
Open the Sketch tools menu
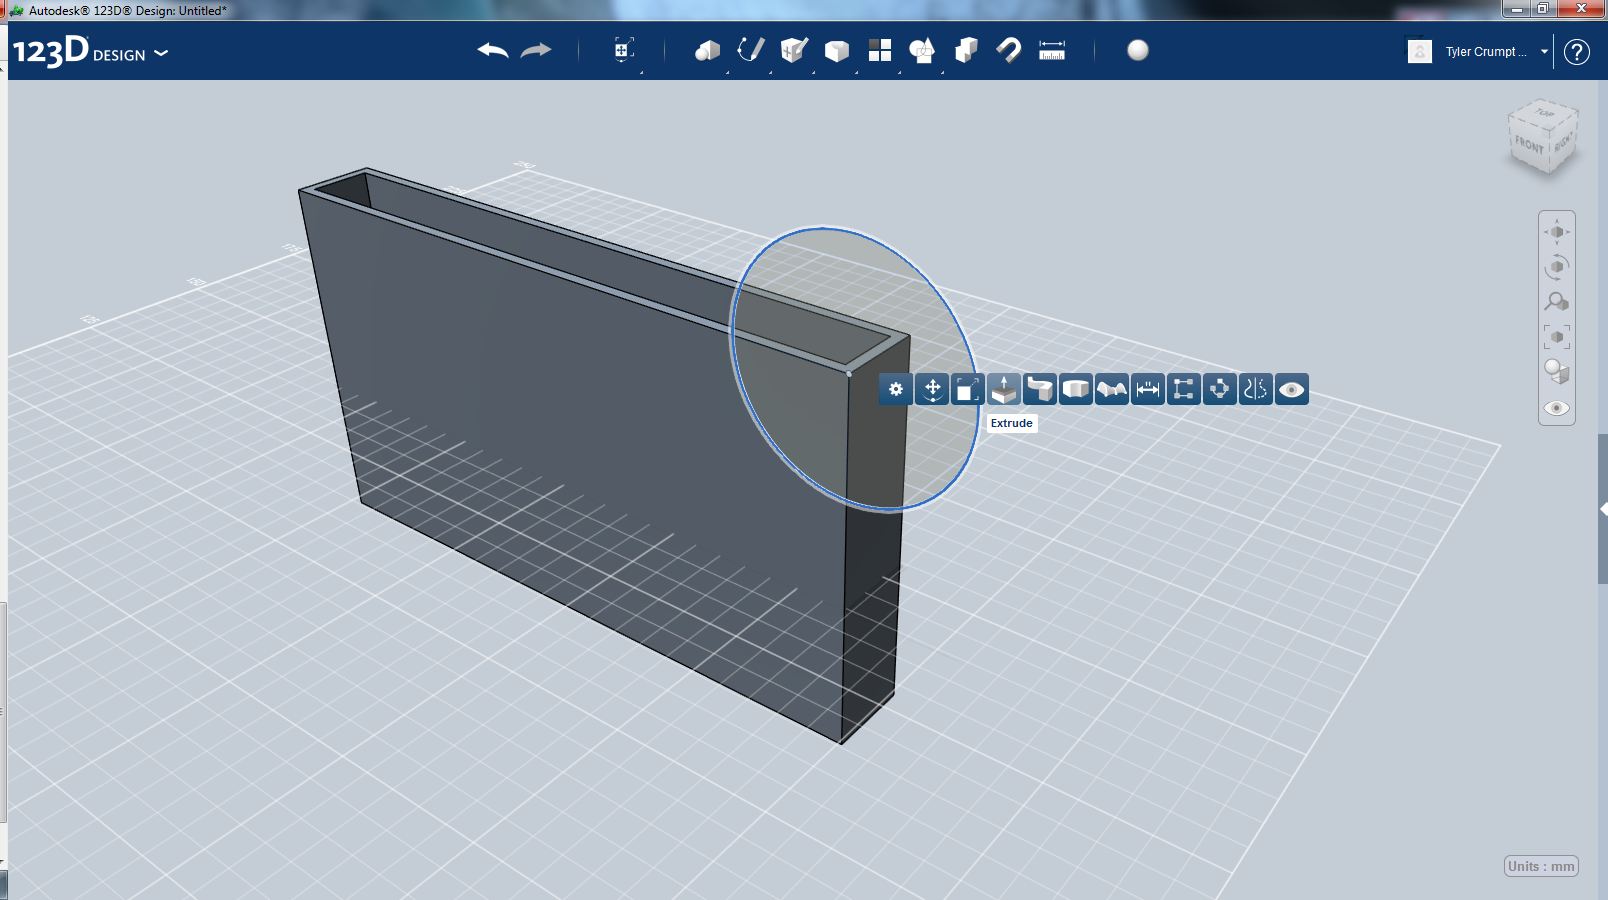(x=750, y=50)
